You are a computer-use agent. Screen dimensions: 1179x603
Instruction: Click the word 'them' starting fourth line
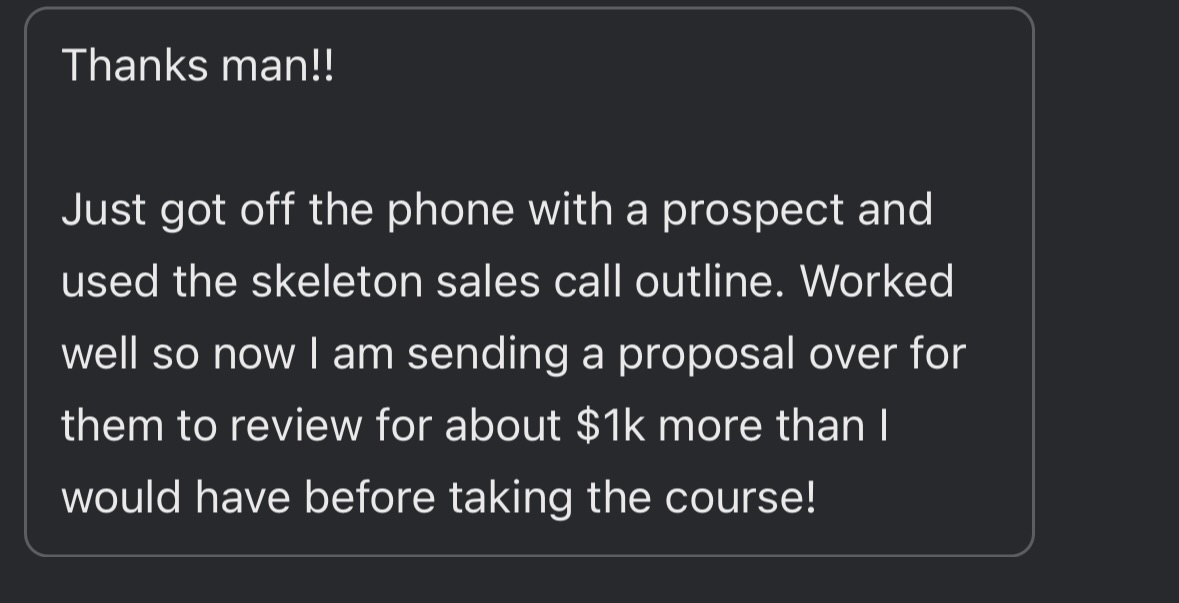112,426
